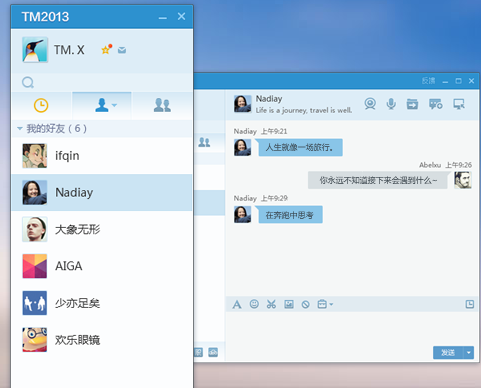Switch to the recent conversations clock tab

[41, 105]
